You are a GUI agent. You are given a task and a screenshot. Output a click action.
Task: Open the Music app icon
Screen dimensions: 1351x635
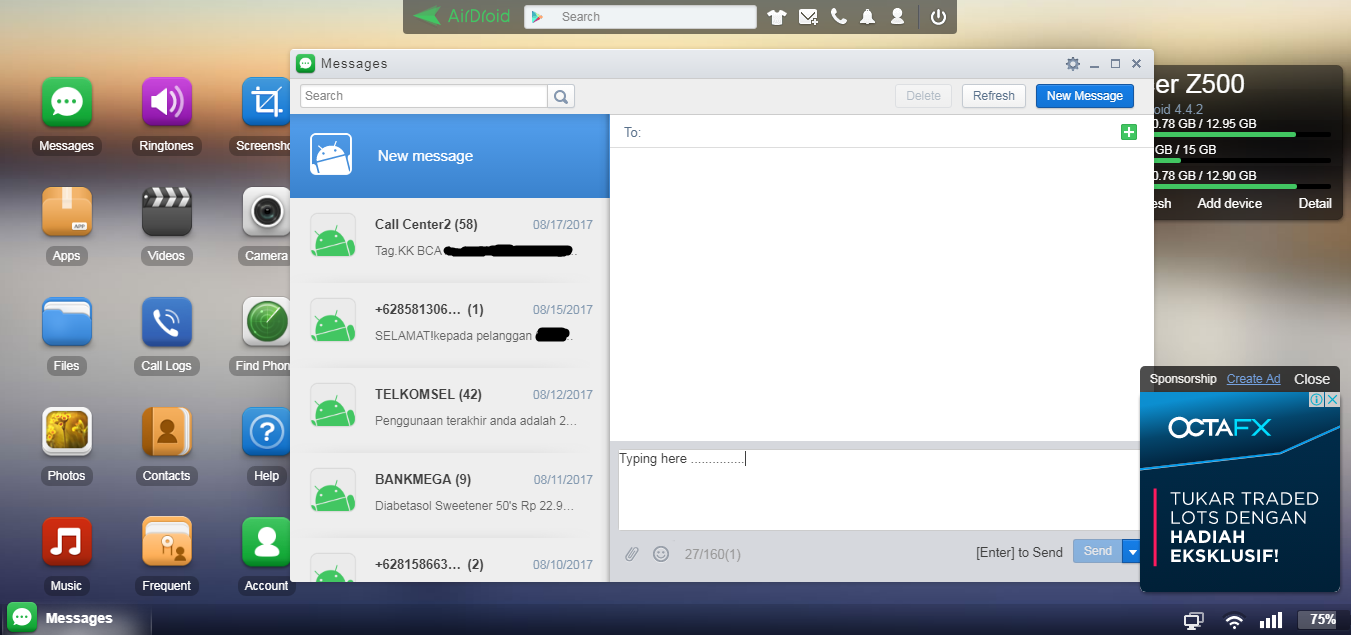67,543
